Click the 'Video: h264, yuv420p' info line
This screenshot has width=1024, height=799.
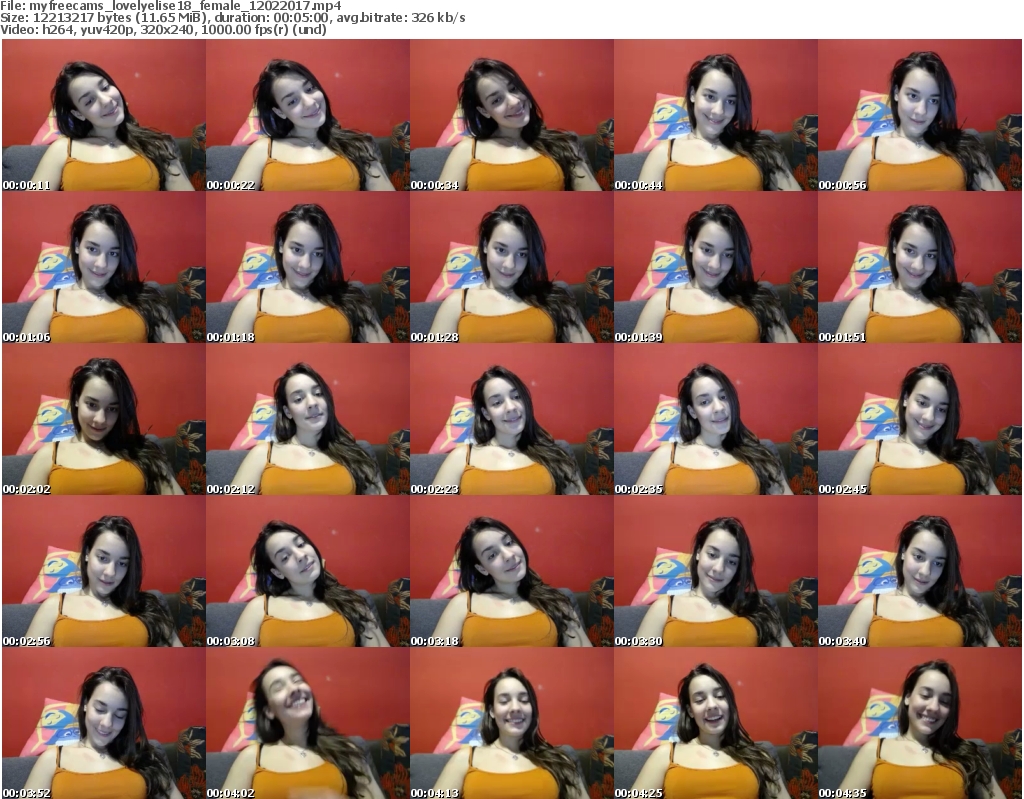coord(163,29)
